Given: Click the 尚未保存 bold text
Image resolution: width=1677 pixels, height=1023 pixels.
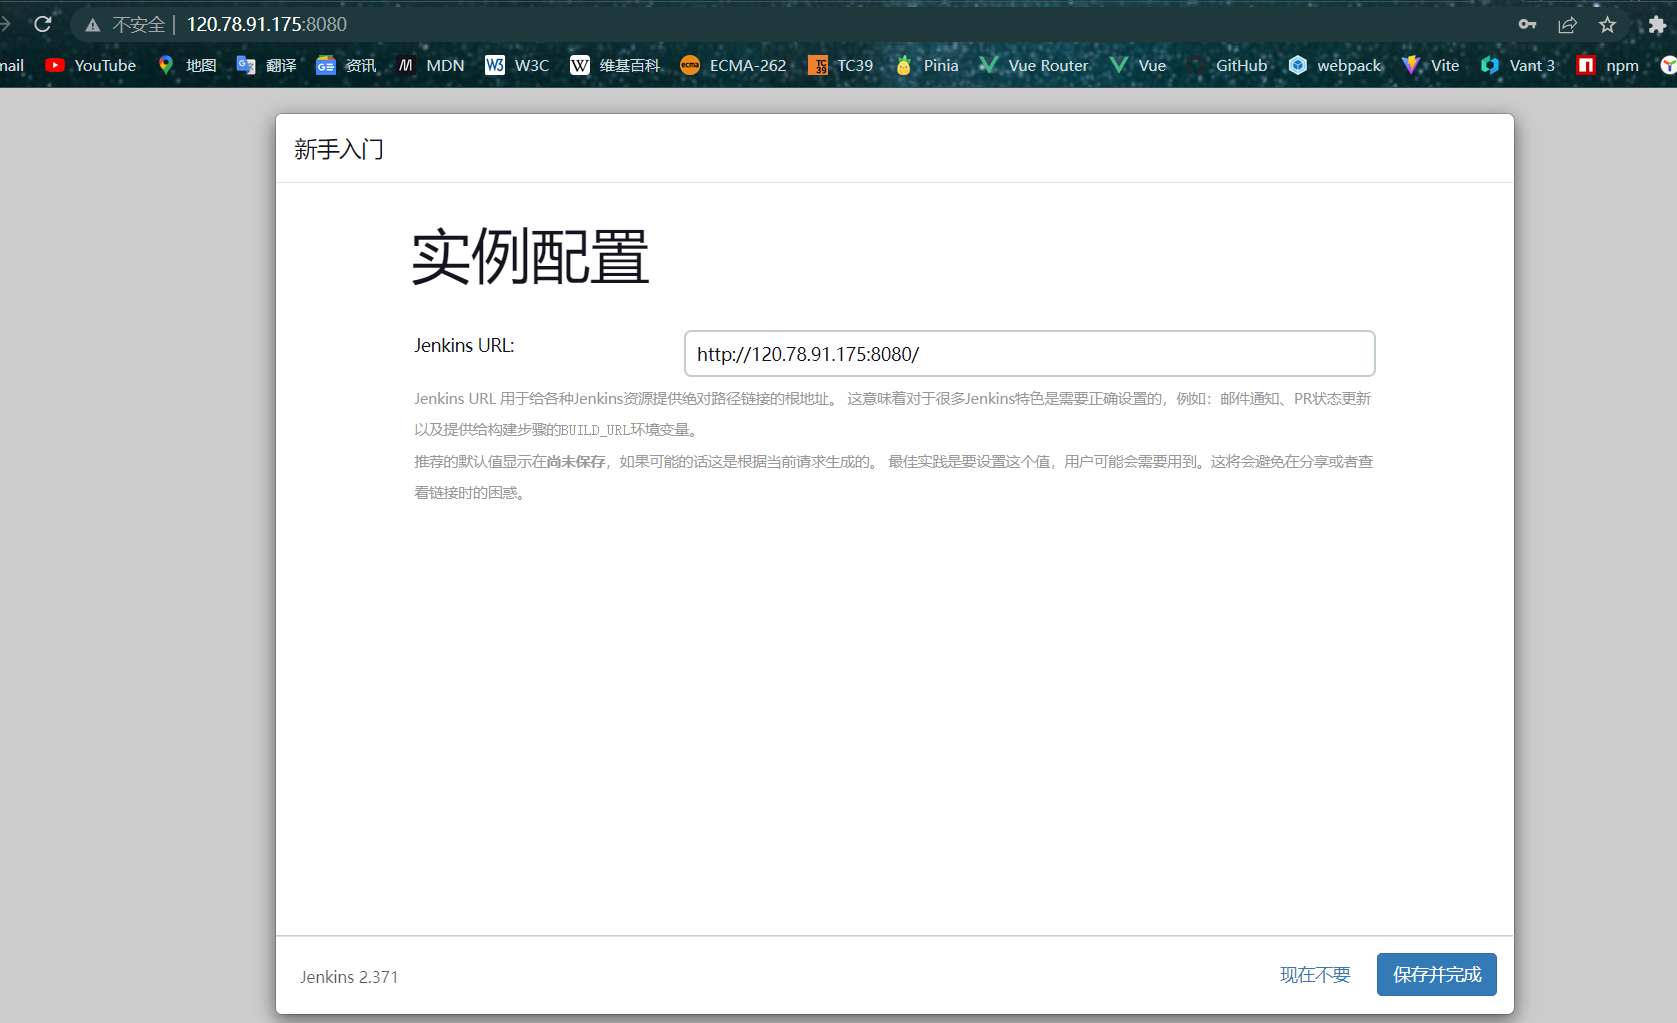Looking at the screenshot, I should (x=576, y=462).
